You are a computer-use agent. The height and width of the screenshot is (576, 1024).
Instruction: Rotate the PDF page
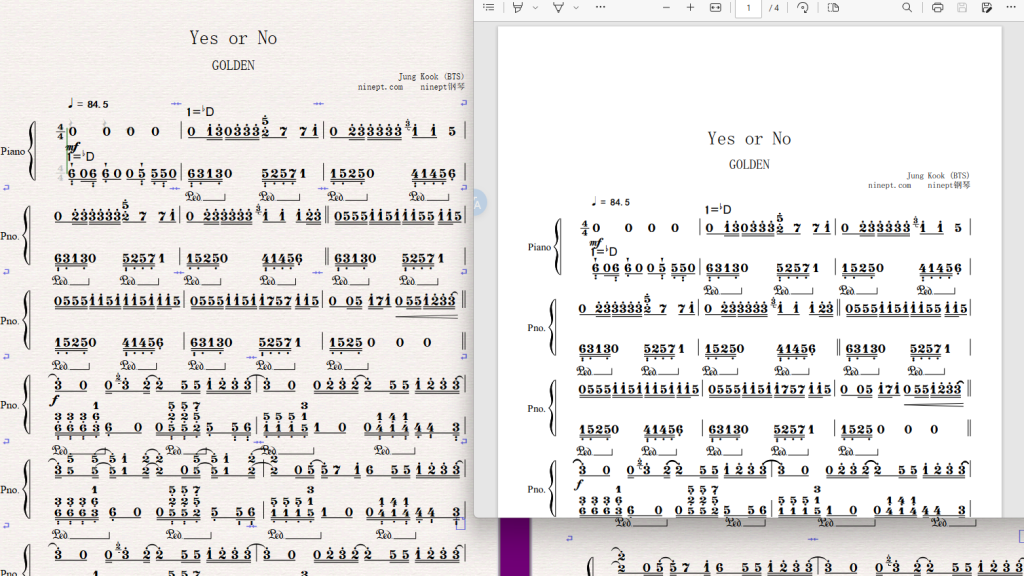pos(803,8)
